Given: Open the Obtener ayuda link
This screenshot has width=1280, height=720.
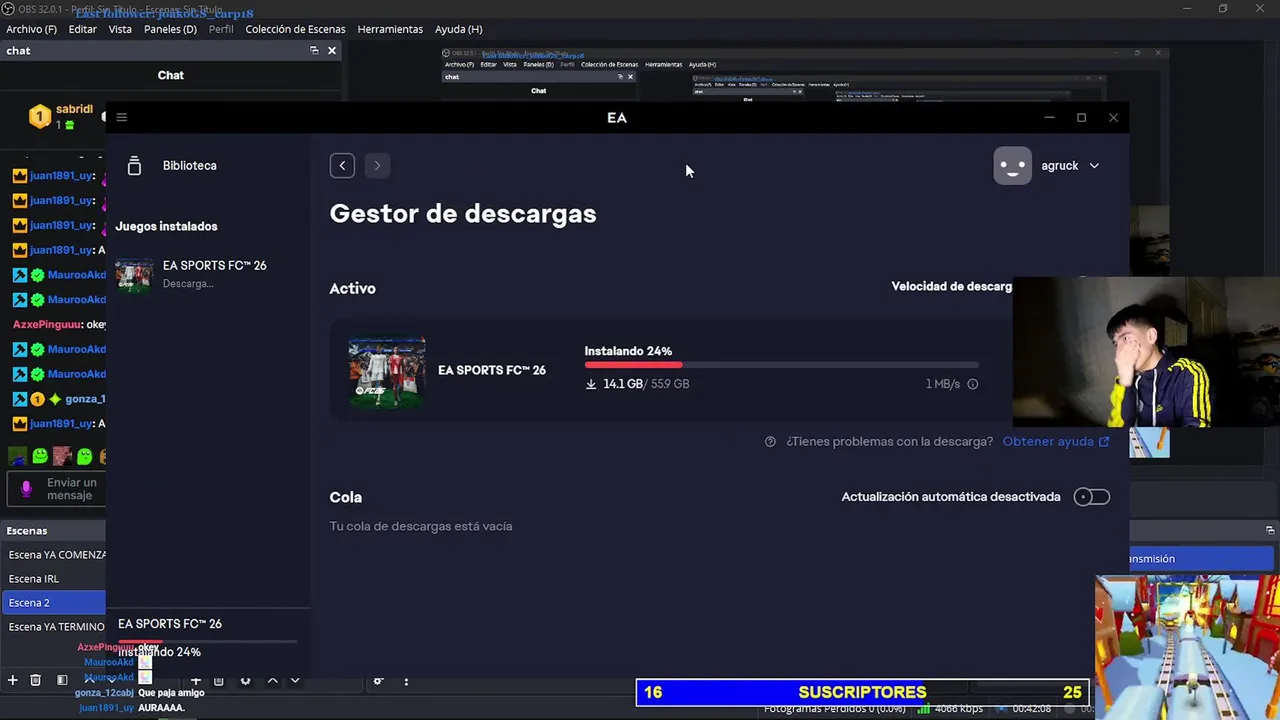Looking at the screenshot, I should [1056, 442].
